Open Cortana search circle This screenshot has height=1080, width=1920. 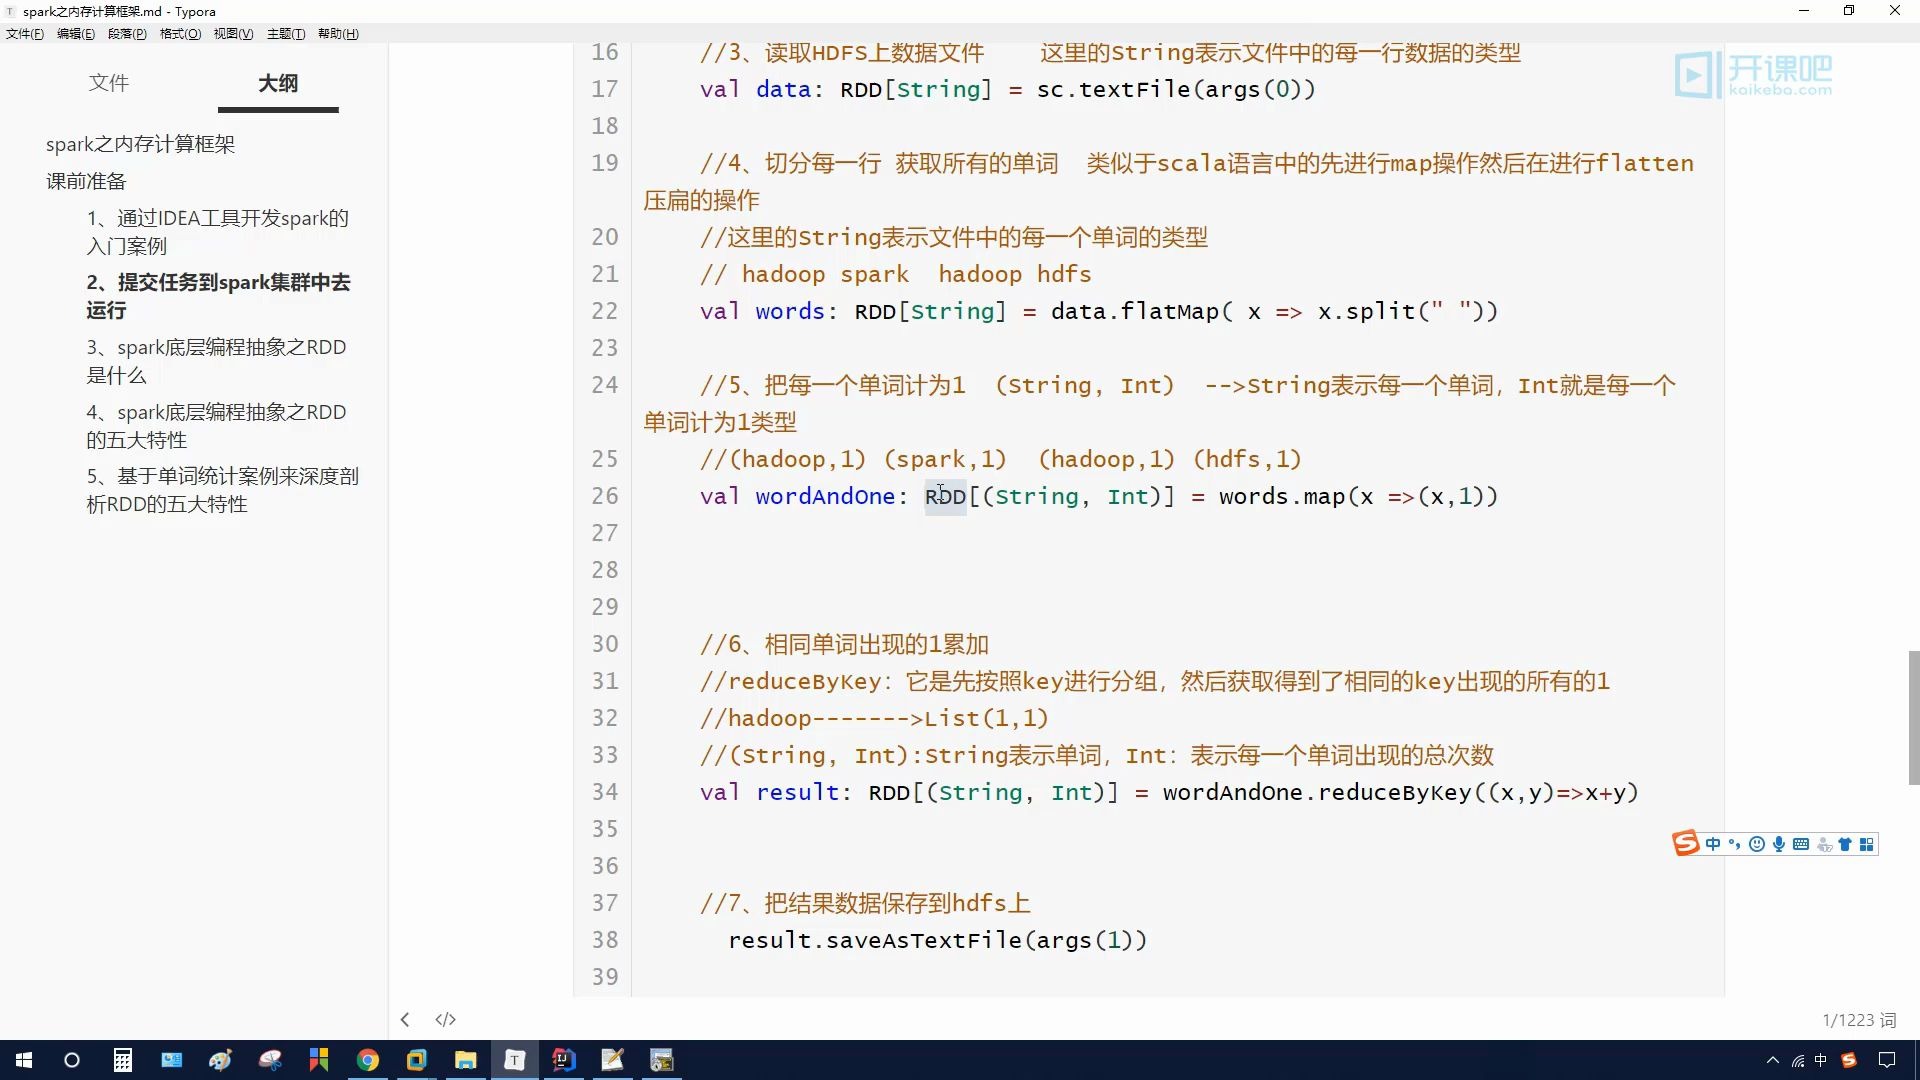(72, 1060)
